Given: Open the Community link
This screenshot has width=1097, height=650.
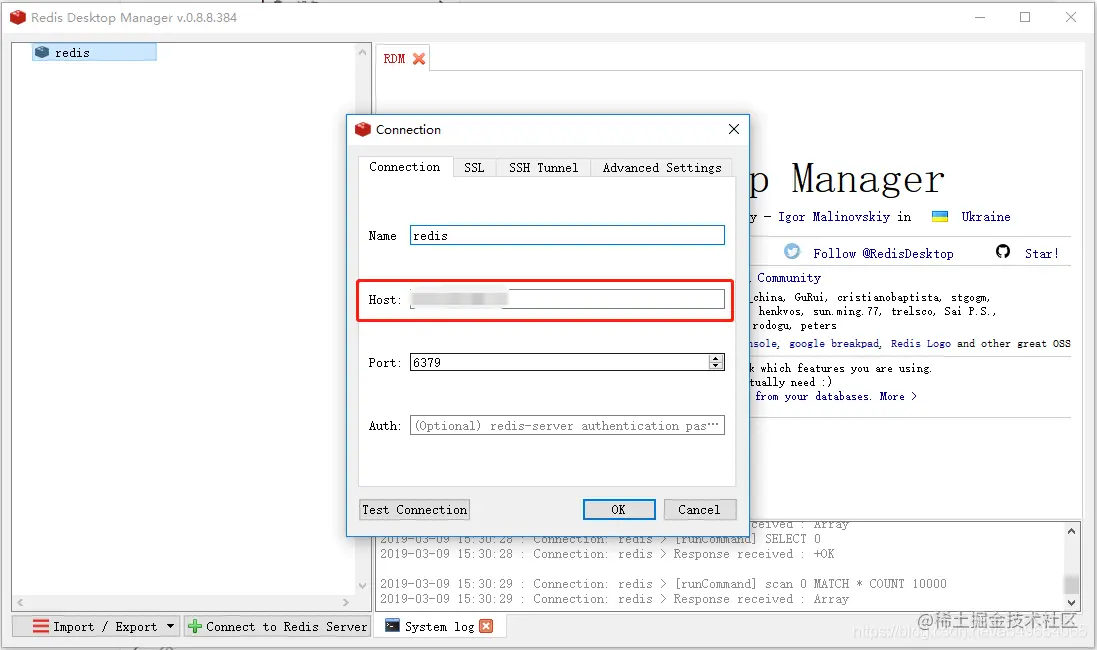Looking at the screenshot, I should coord(788,278).
